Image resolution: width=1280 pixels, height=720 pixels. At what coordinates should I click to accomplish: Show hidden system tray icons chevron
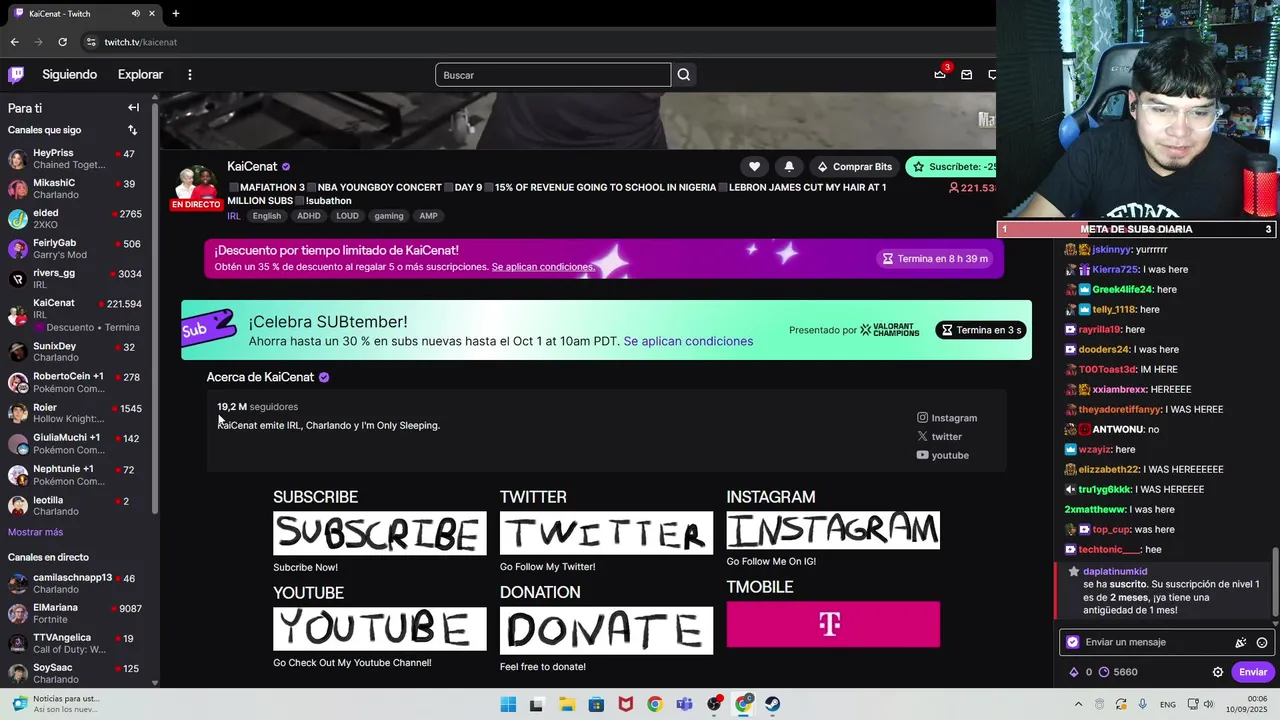pyautogui.click(x=1078, y=704)
